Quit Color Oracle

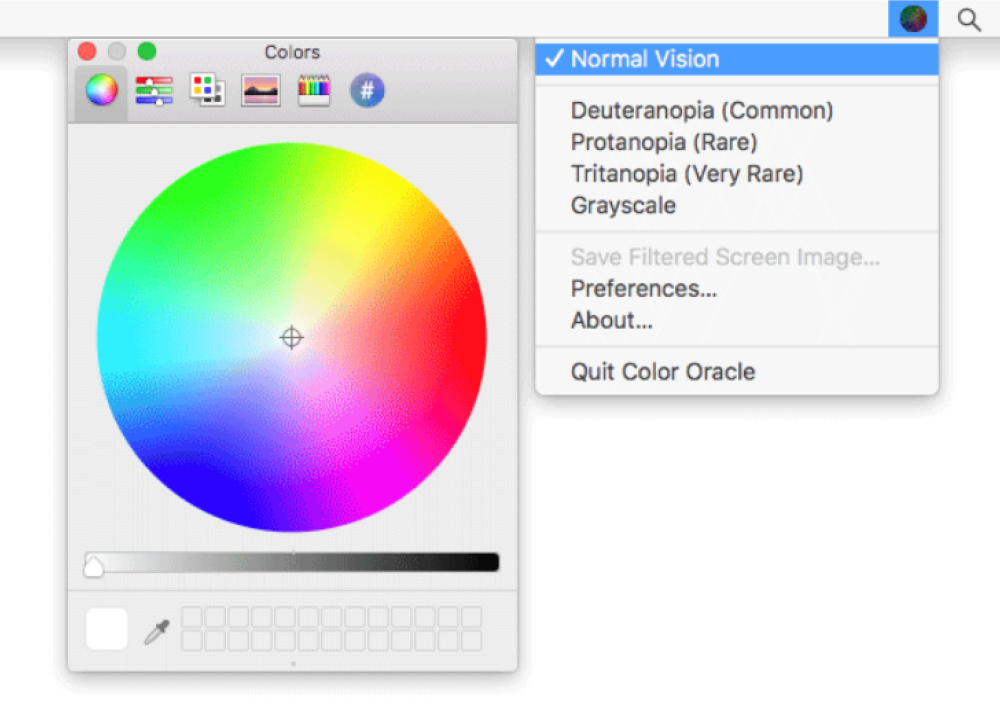[x=663, y=372]
